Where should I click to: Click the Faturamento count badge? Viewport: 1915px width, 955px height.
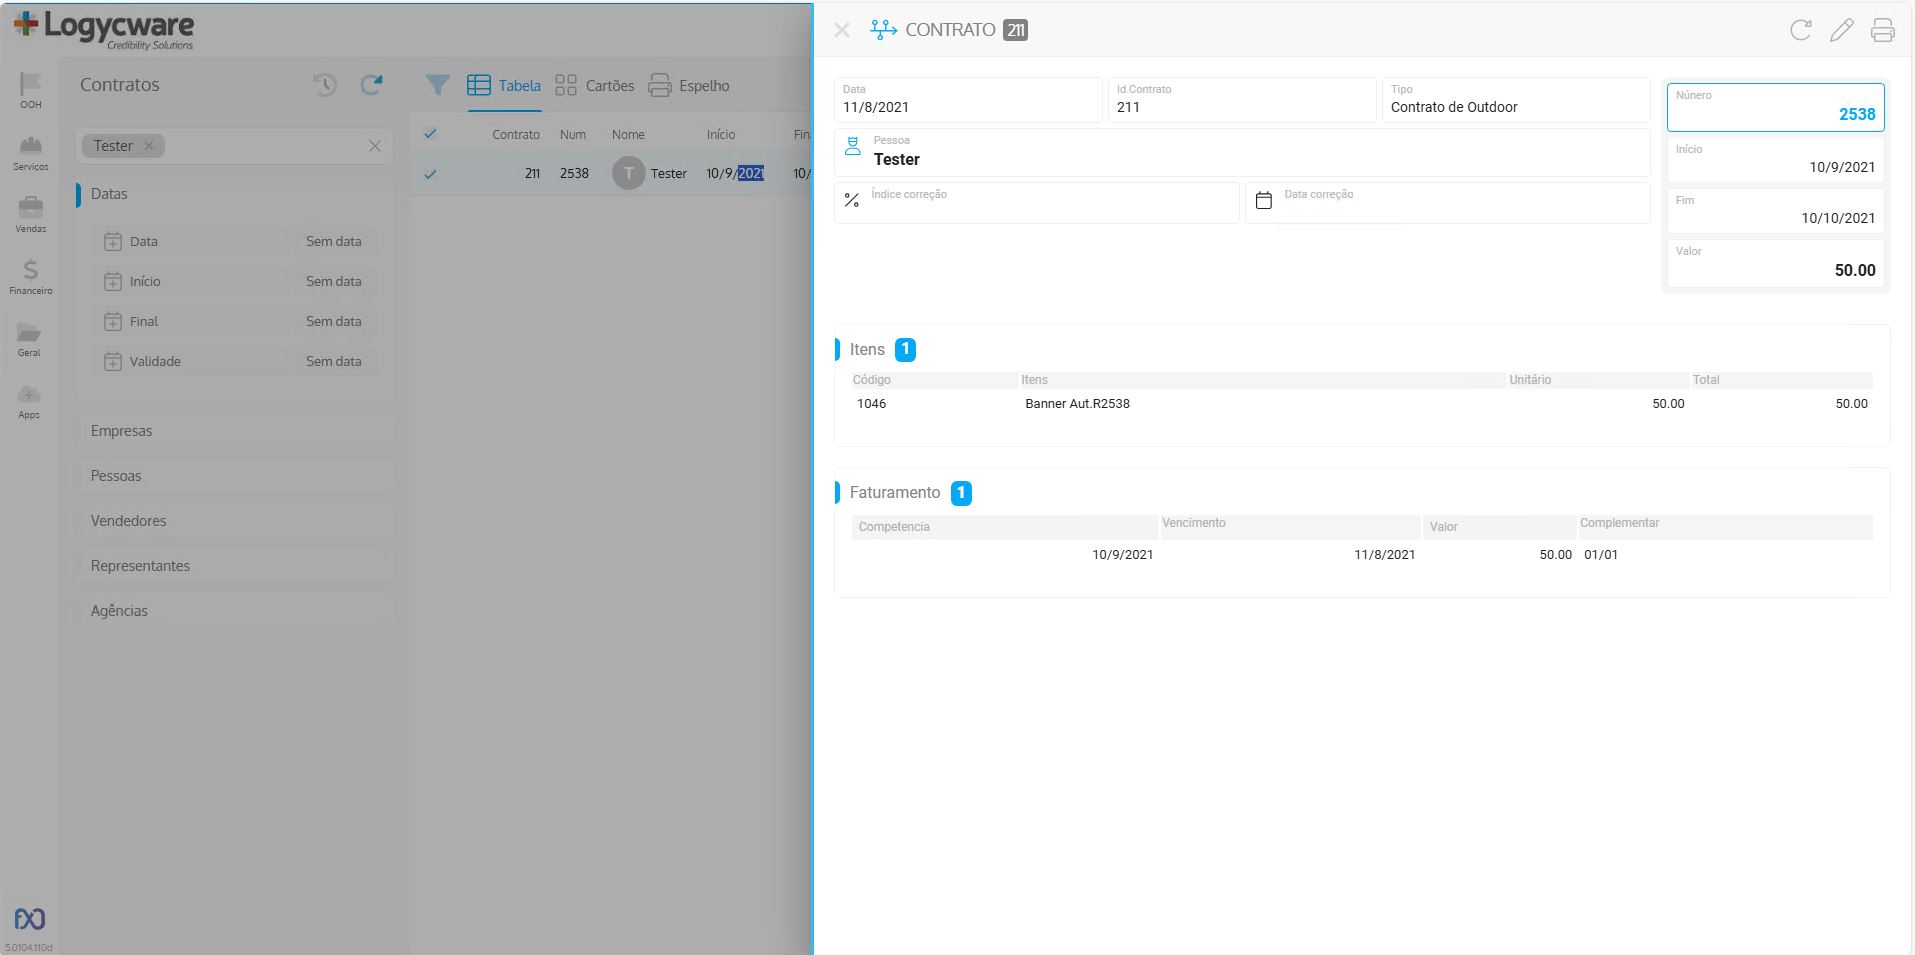[961, 493]
